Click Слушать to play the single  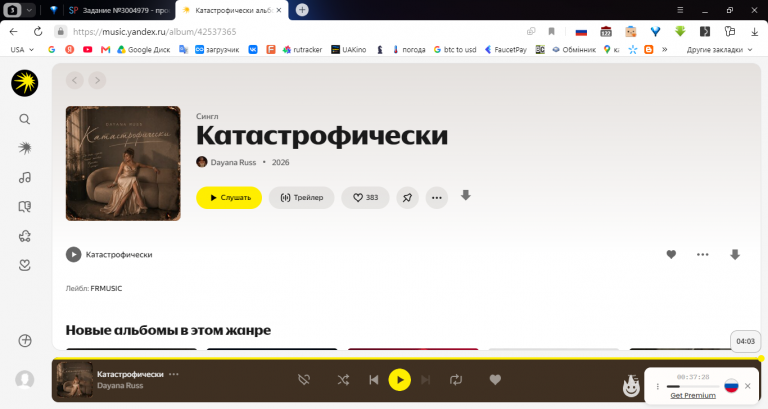click(229, 198)
